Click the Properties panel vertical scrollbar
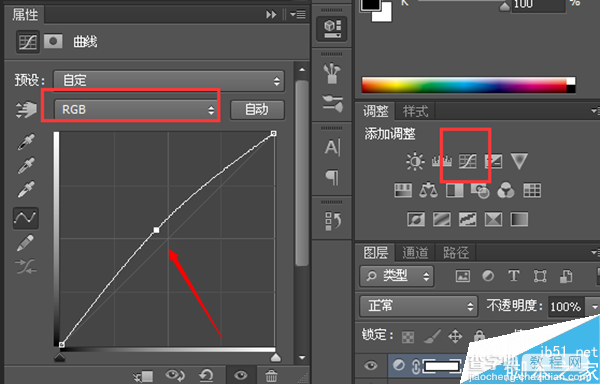 point(302,172)
